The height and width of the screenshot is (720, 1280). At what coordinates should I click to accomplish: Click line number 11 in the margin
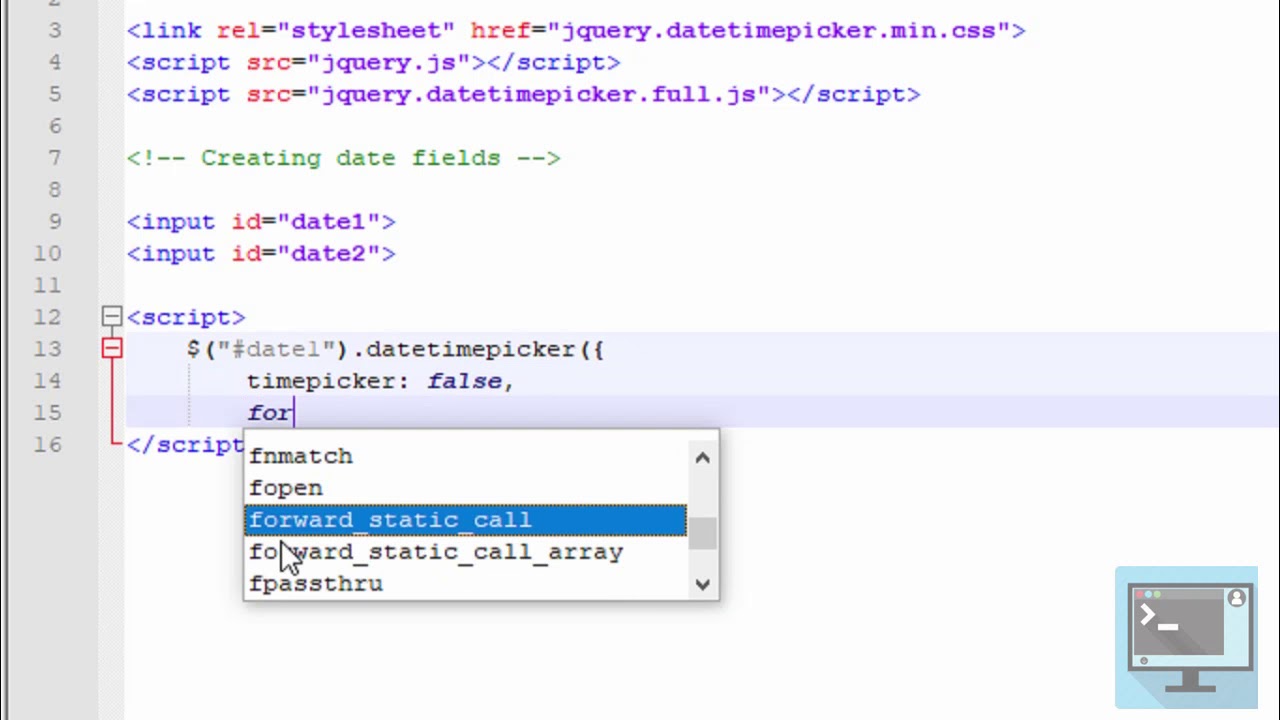pos(47,286)
